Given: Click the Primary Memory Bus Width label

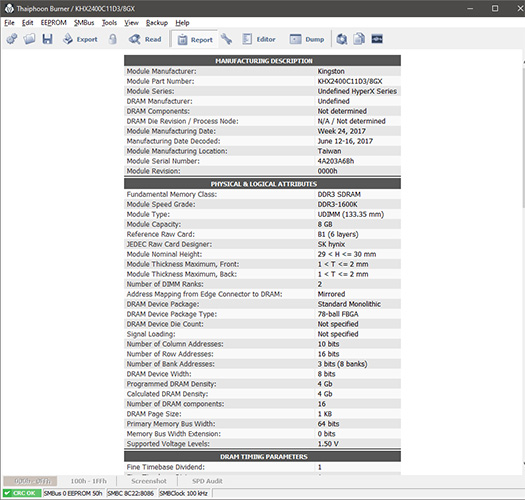Looking at the screenshot, I should coord(171,424).
